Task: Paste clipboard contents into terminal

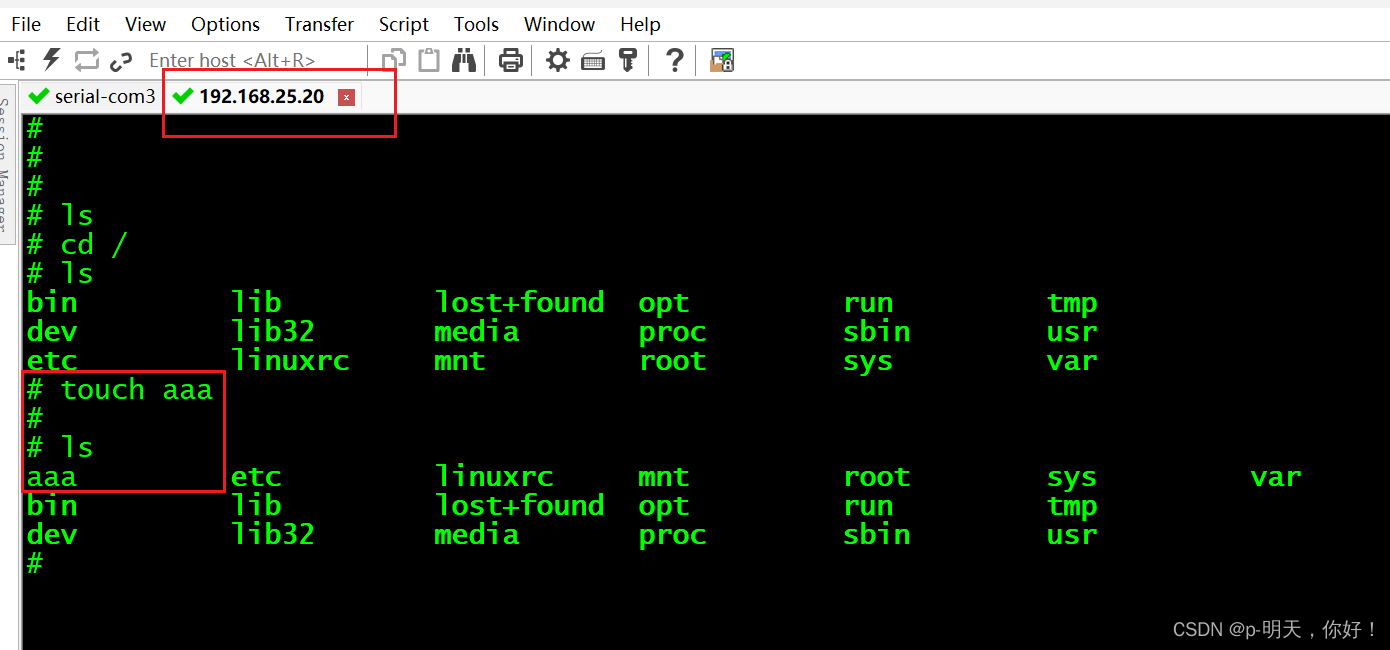Action: pos(428,60)
